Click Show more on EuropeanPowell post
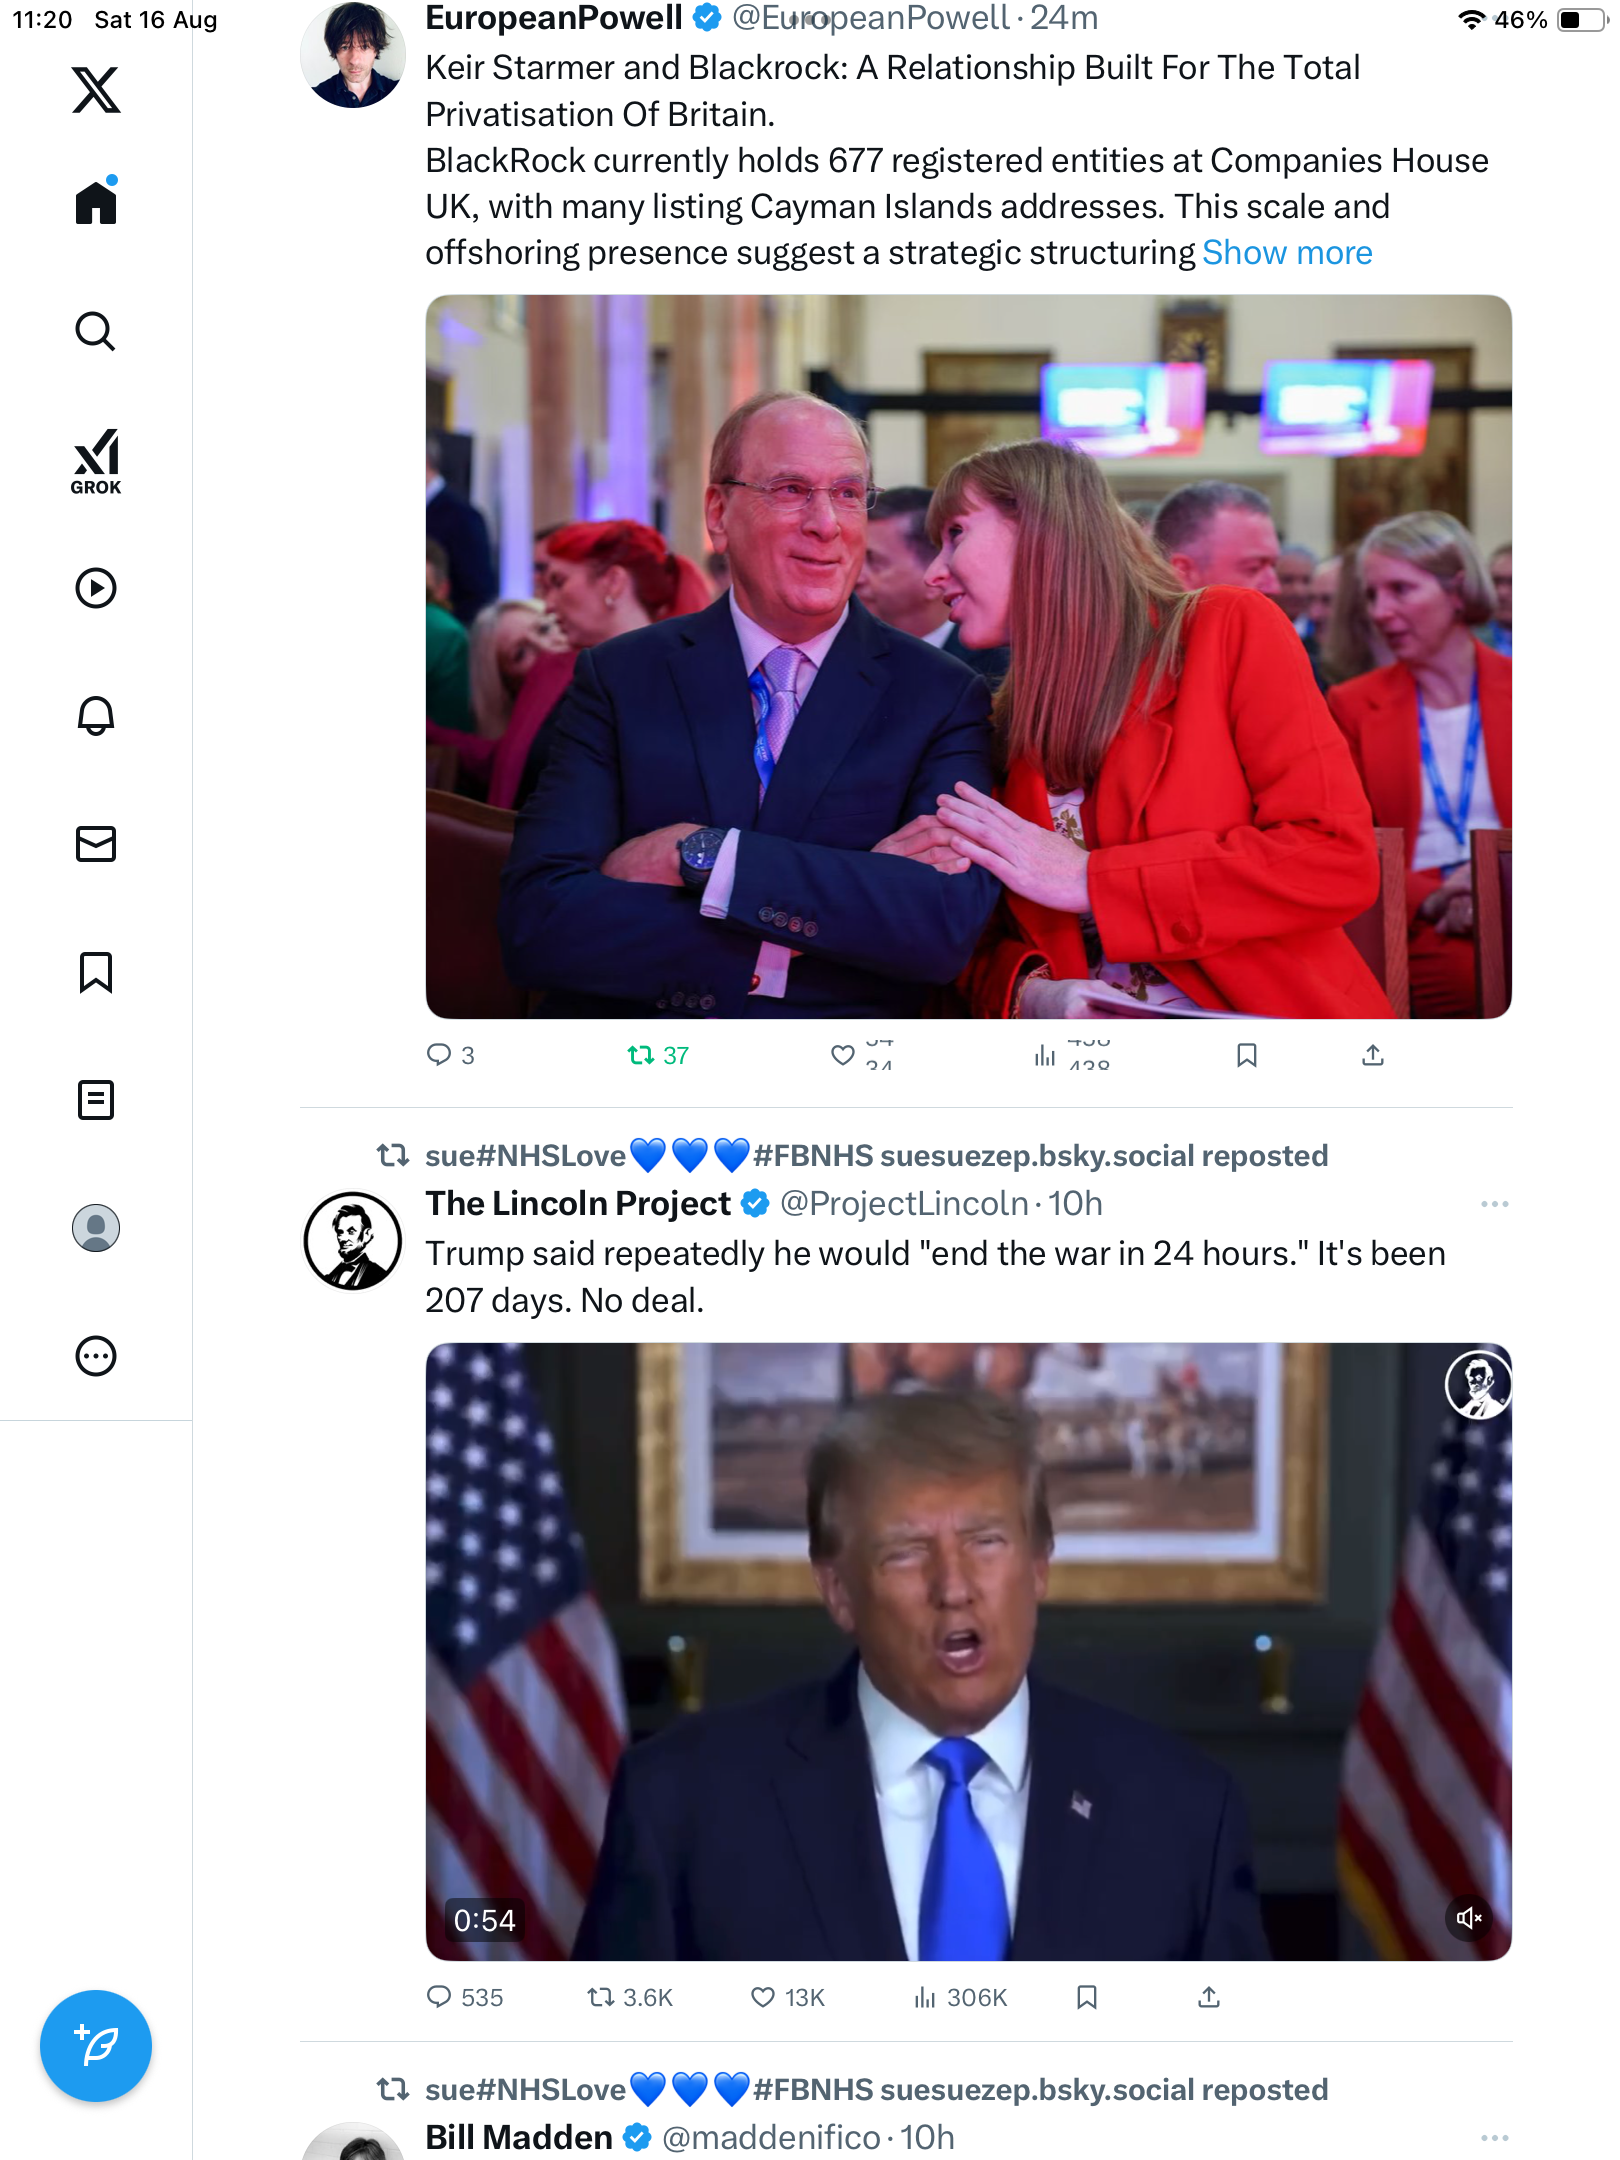 (1286, 253)
